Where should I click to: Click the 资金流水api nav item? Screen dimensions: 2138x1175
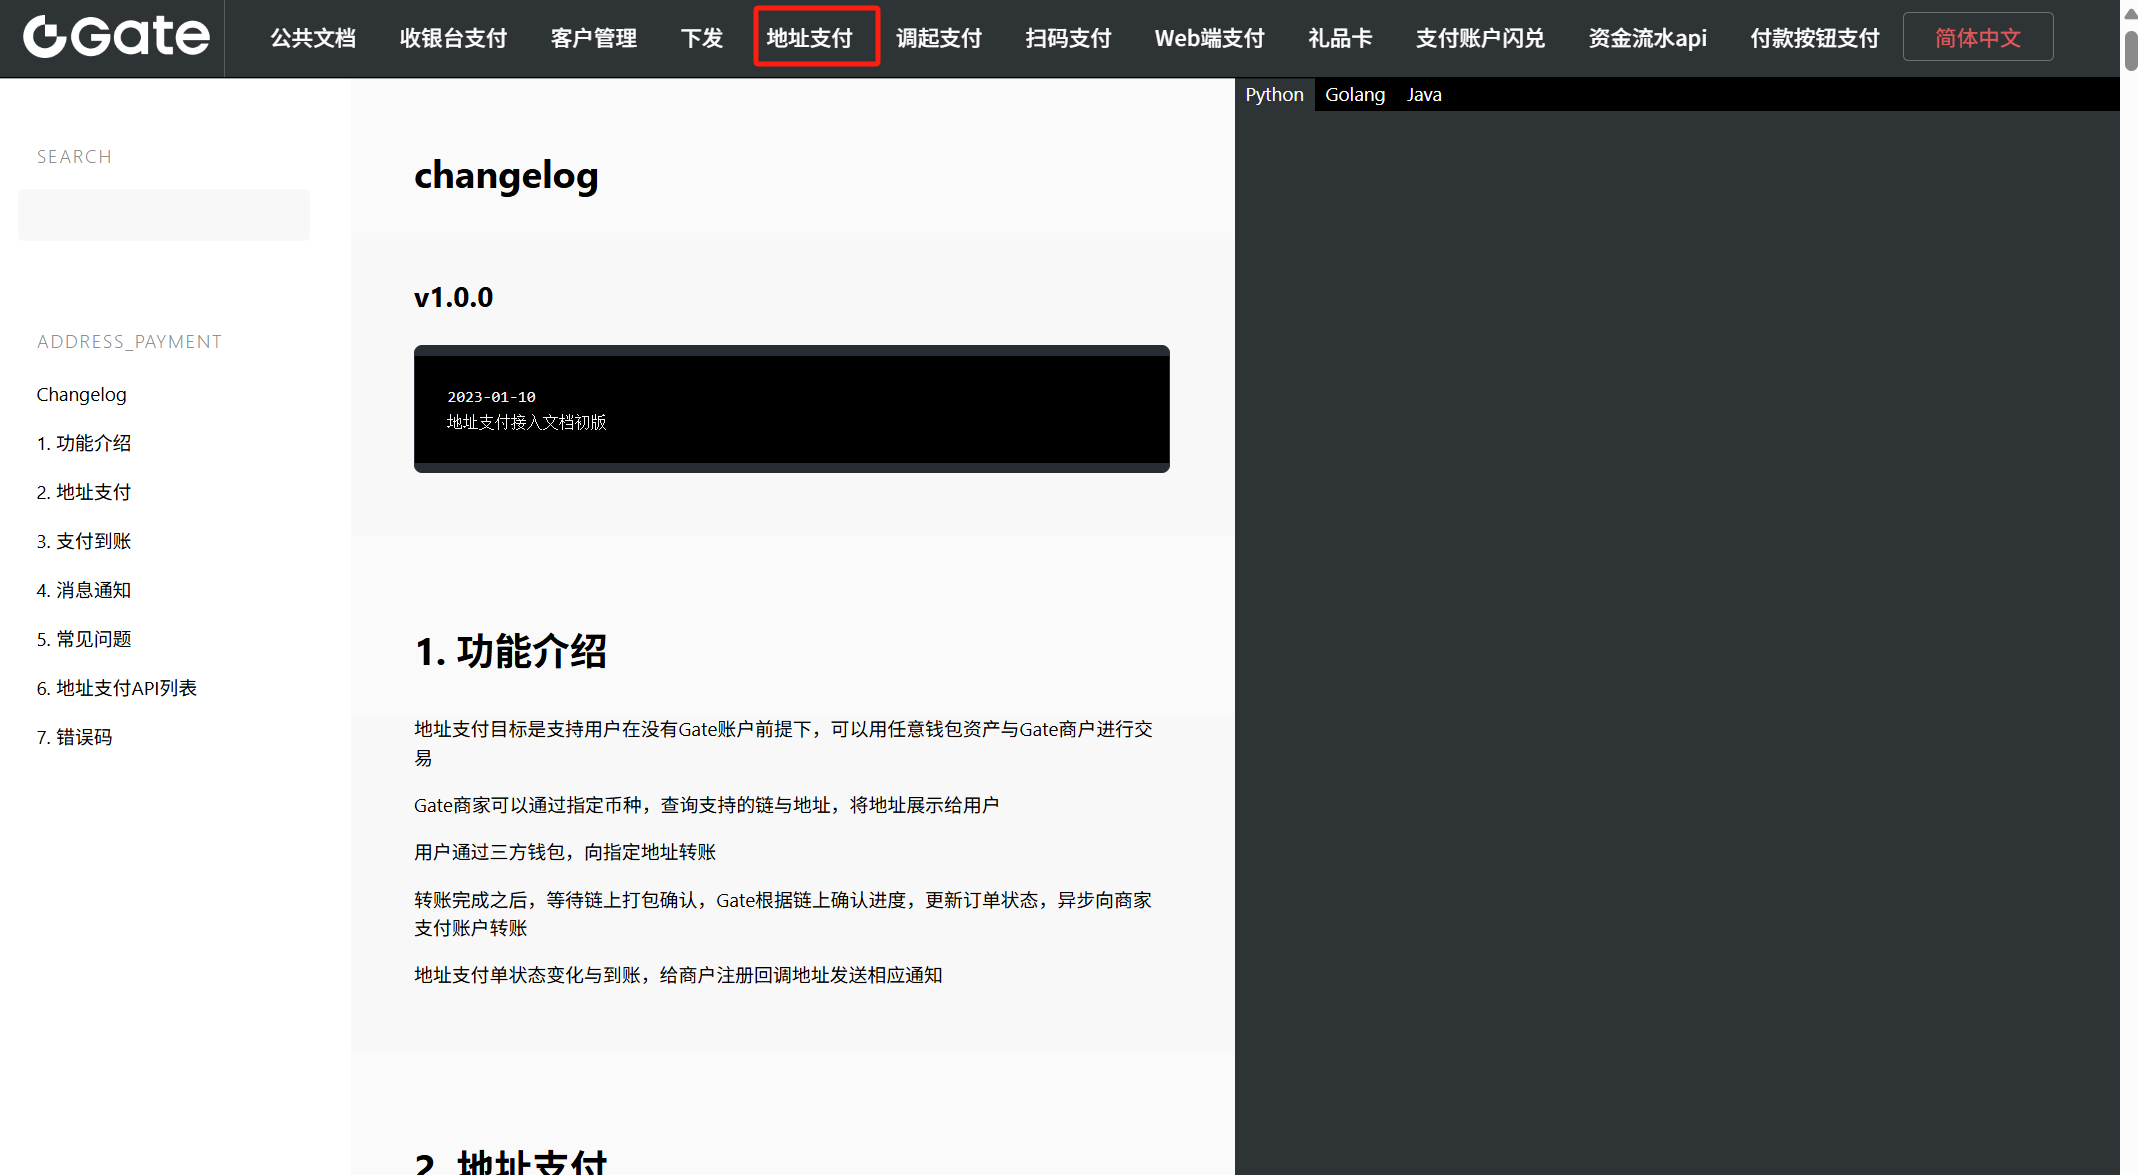point(1647,38)
